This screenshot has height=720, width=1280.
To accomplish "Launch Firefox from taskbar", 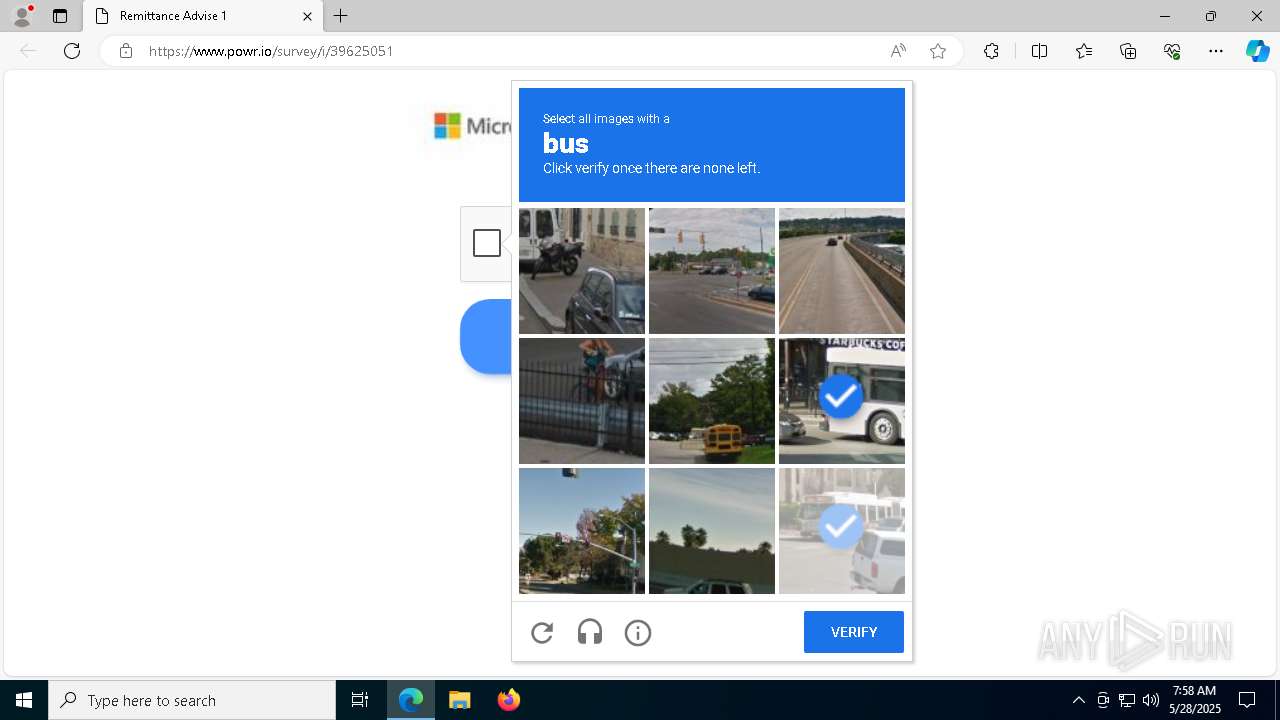I will 508,700.
